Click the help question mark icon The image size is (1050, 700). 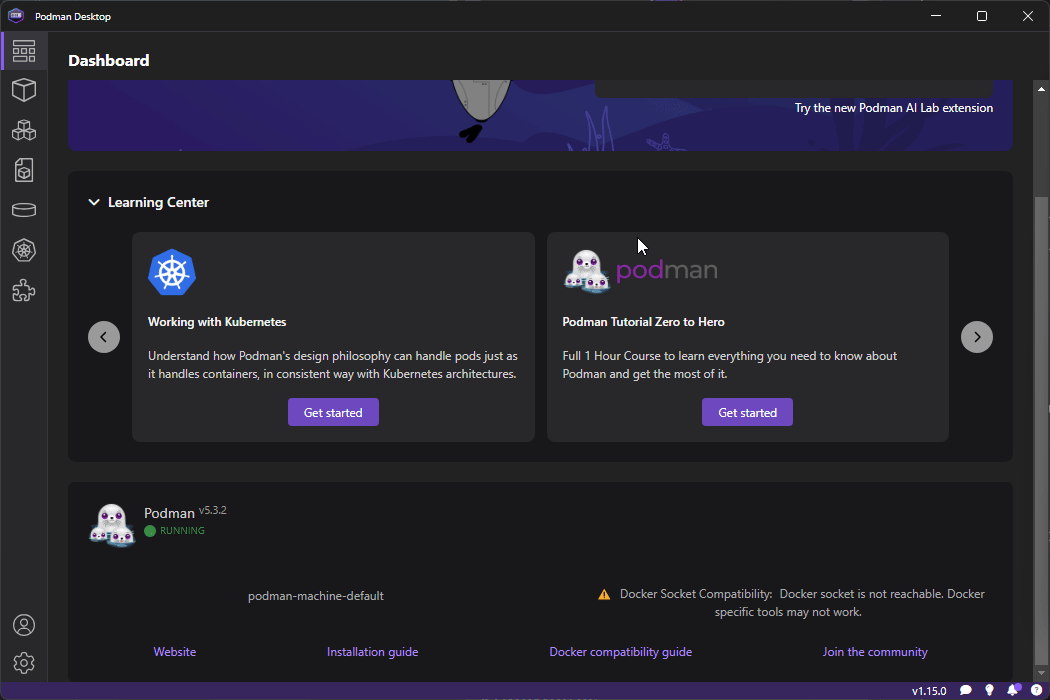tap(1037, 690)
